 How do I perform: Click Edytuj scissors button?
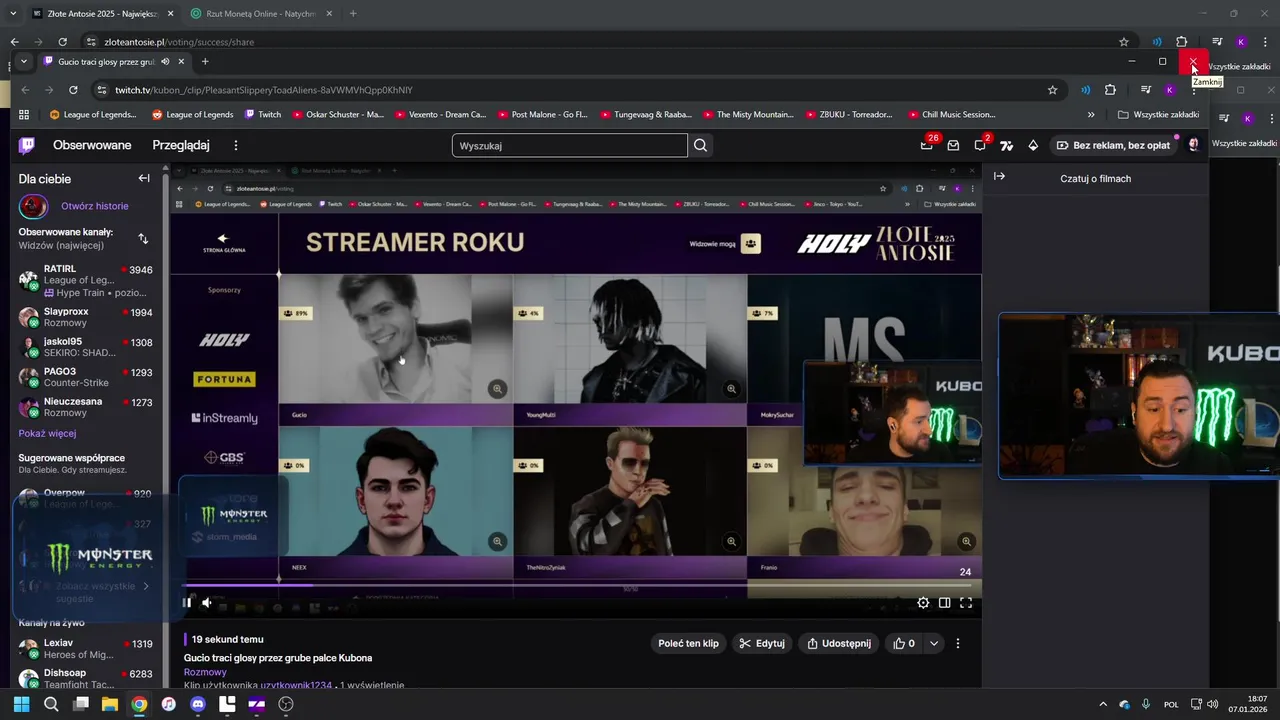[x=762, y=643]
